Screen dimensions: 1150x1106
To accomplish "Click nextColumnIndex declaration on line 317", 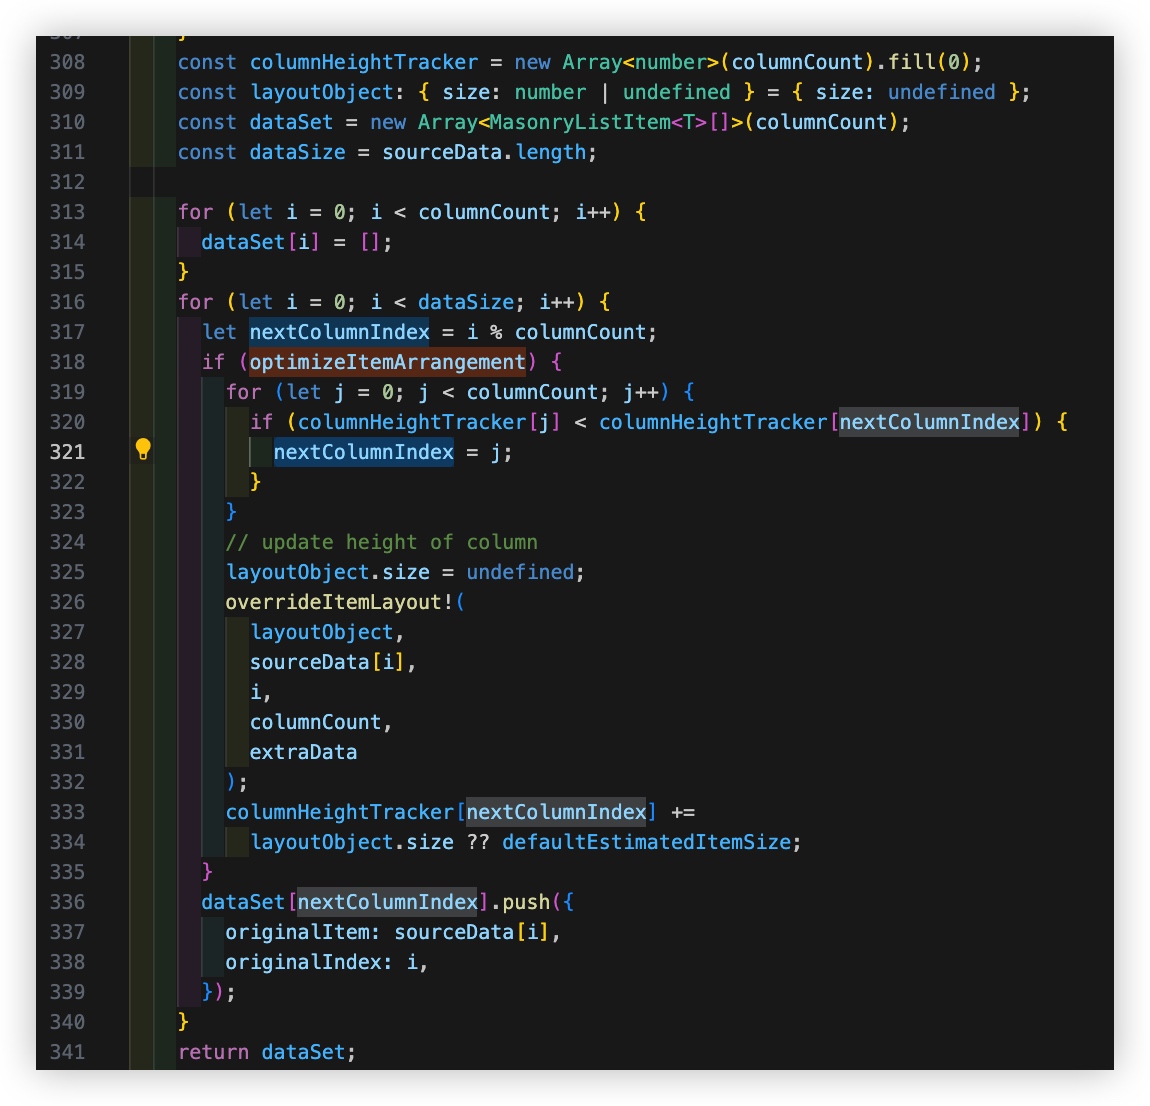I will tap(339, 332).
